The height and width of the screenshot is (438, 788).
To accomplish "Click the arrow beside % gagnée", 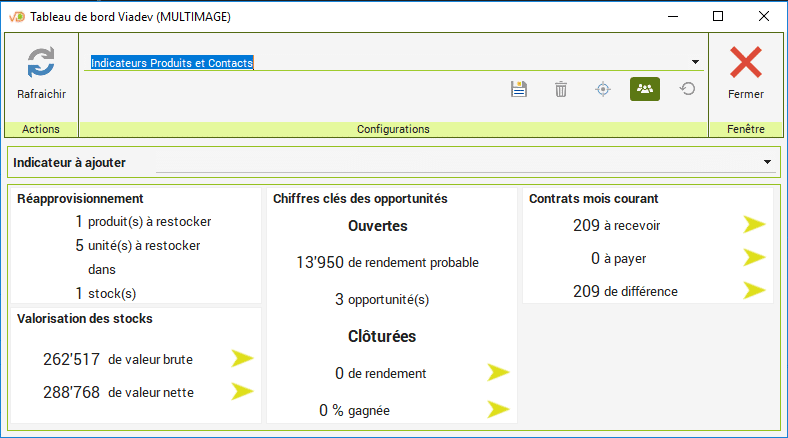I will (498, 409).
